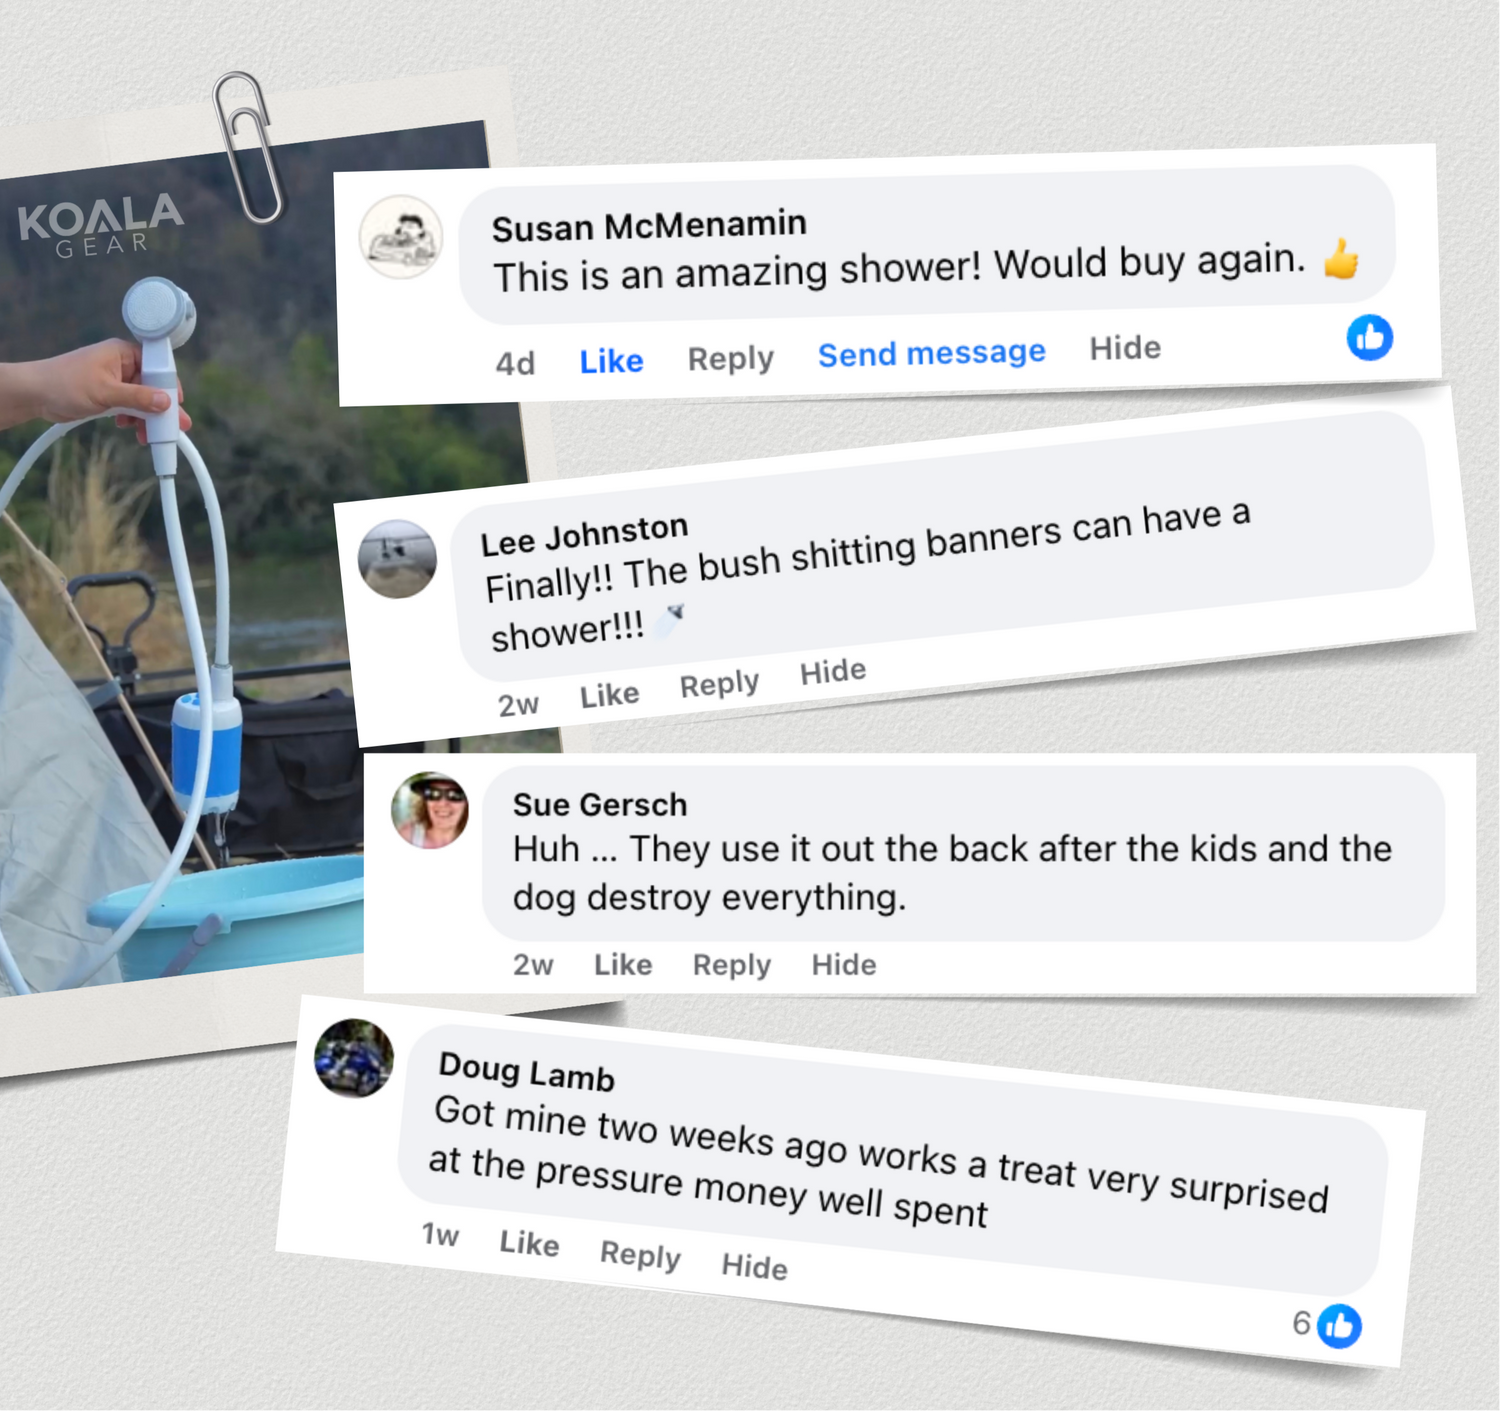Like Sue Gersch's comment

(x=623, y=964)
